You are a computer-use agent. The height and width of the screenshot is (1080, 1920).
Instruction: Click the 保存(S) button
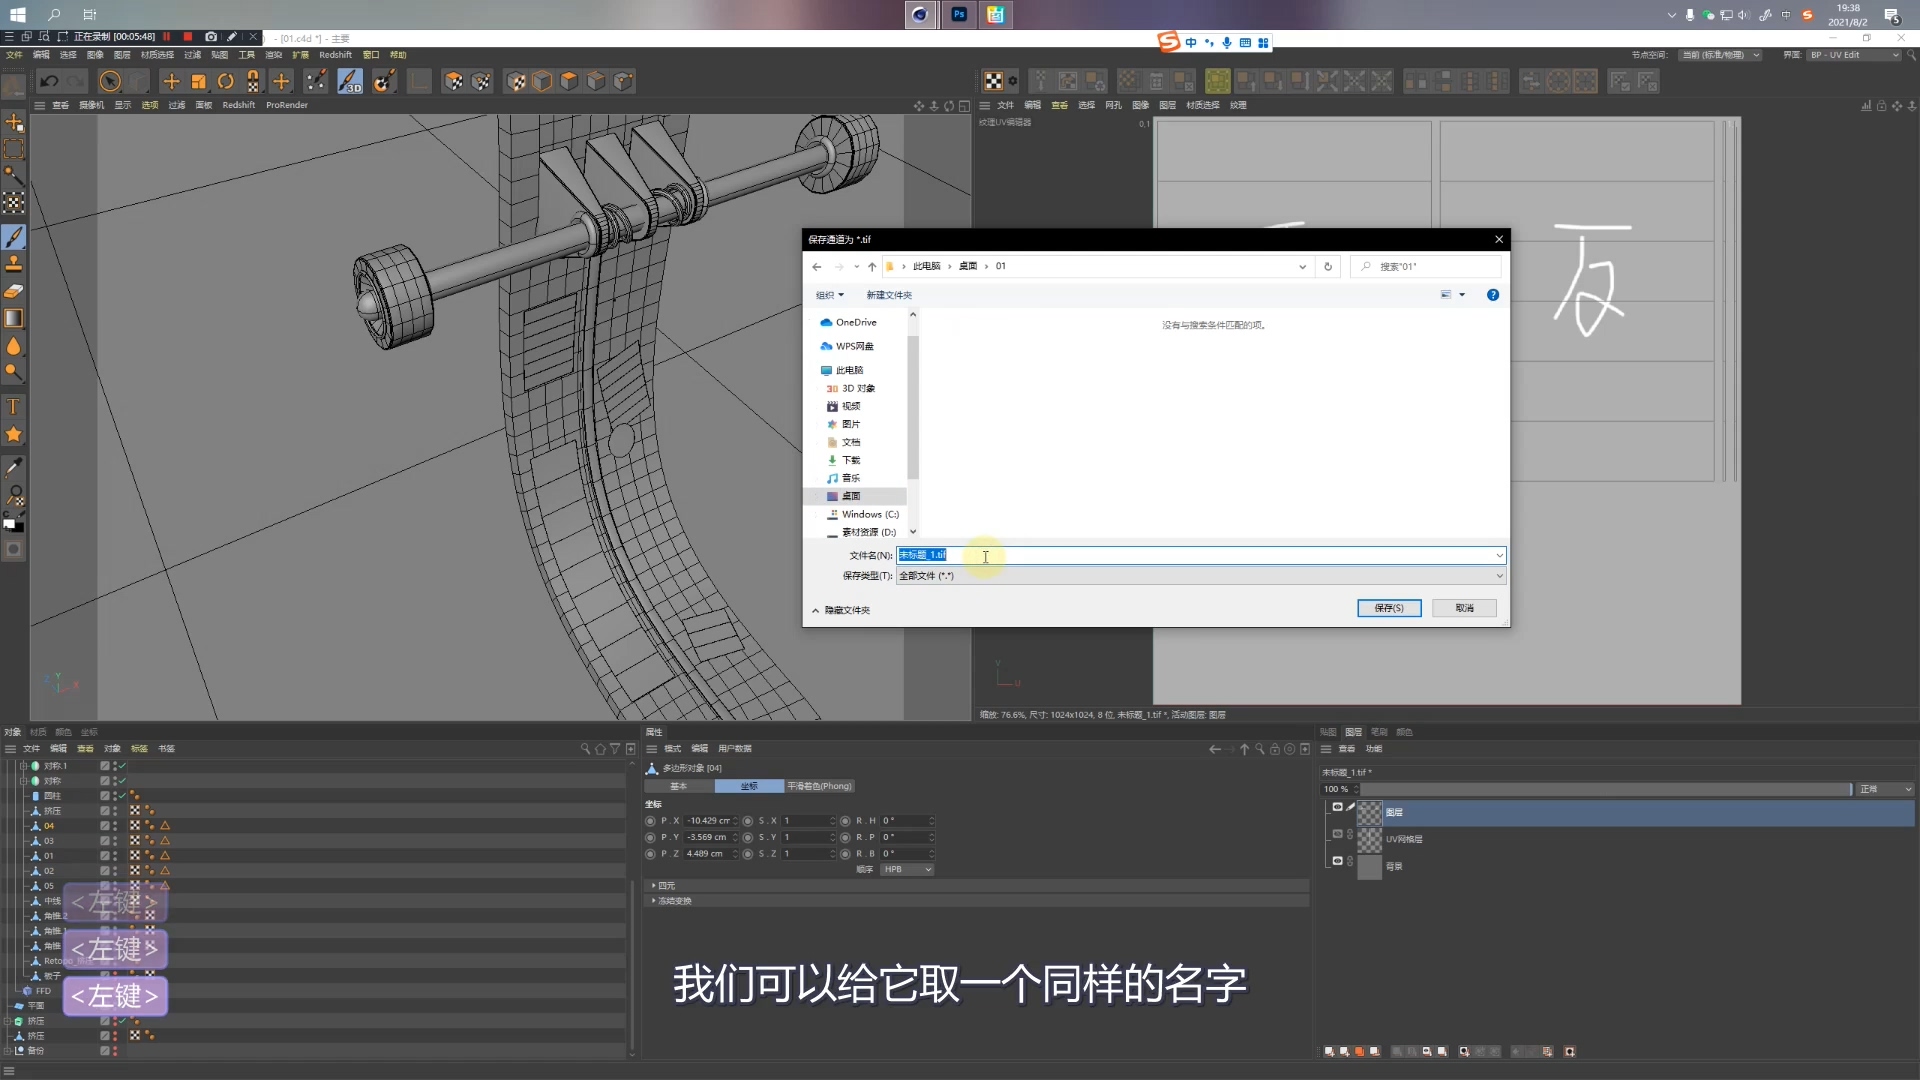pyautogui.click(x=1388, y=608)
